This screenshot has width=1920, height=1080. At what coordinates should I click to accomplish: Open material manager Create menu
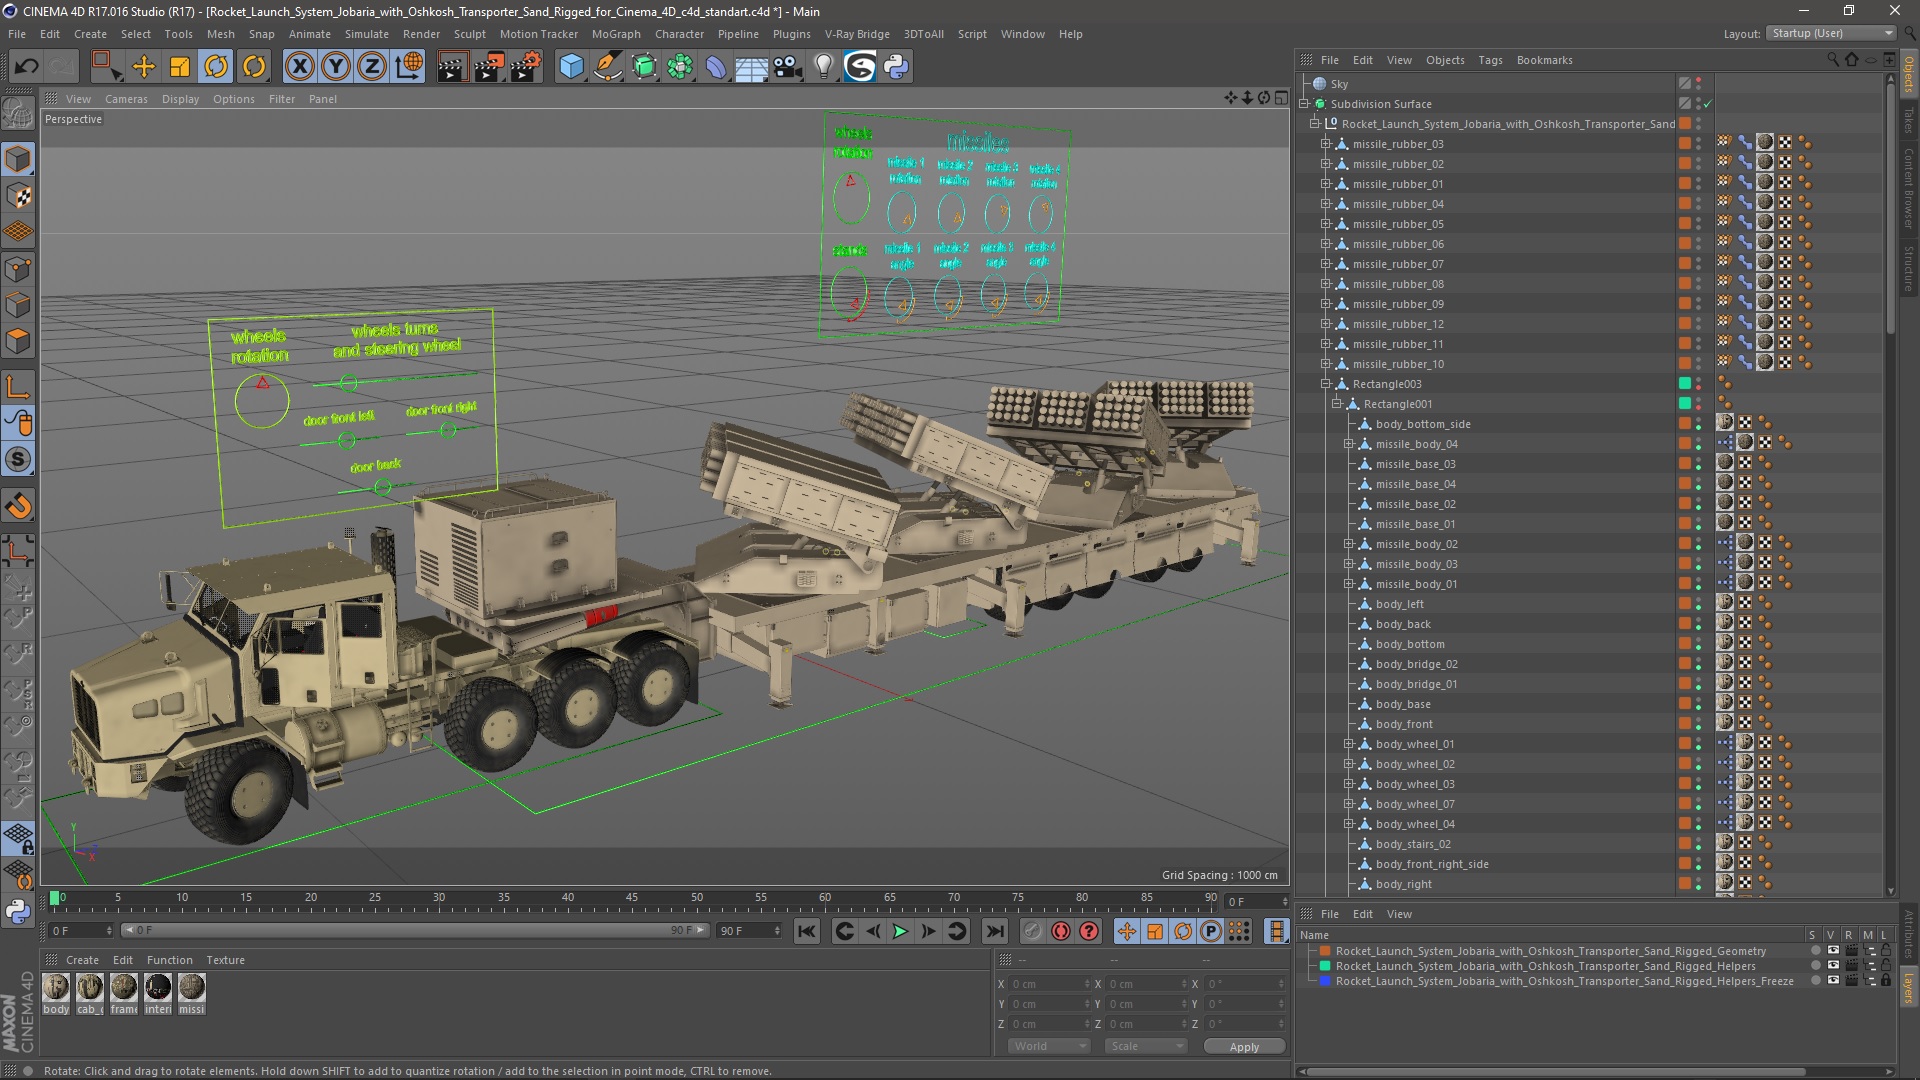[x=82, y=960]
